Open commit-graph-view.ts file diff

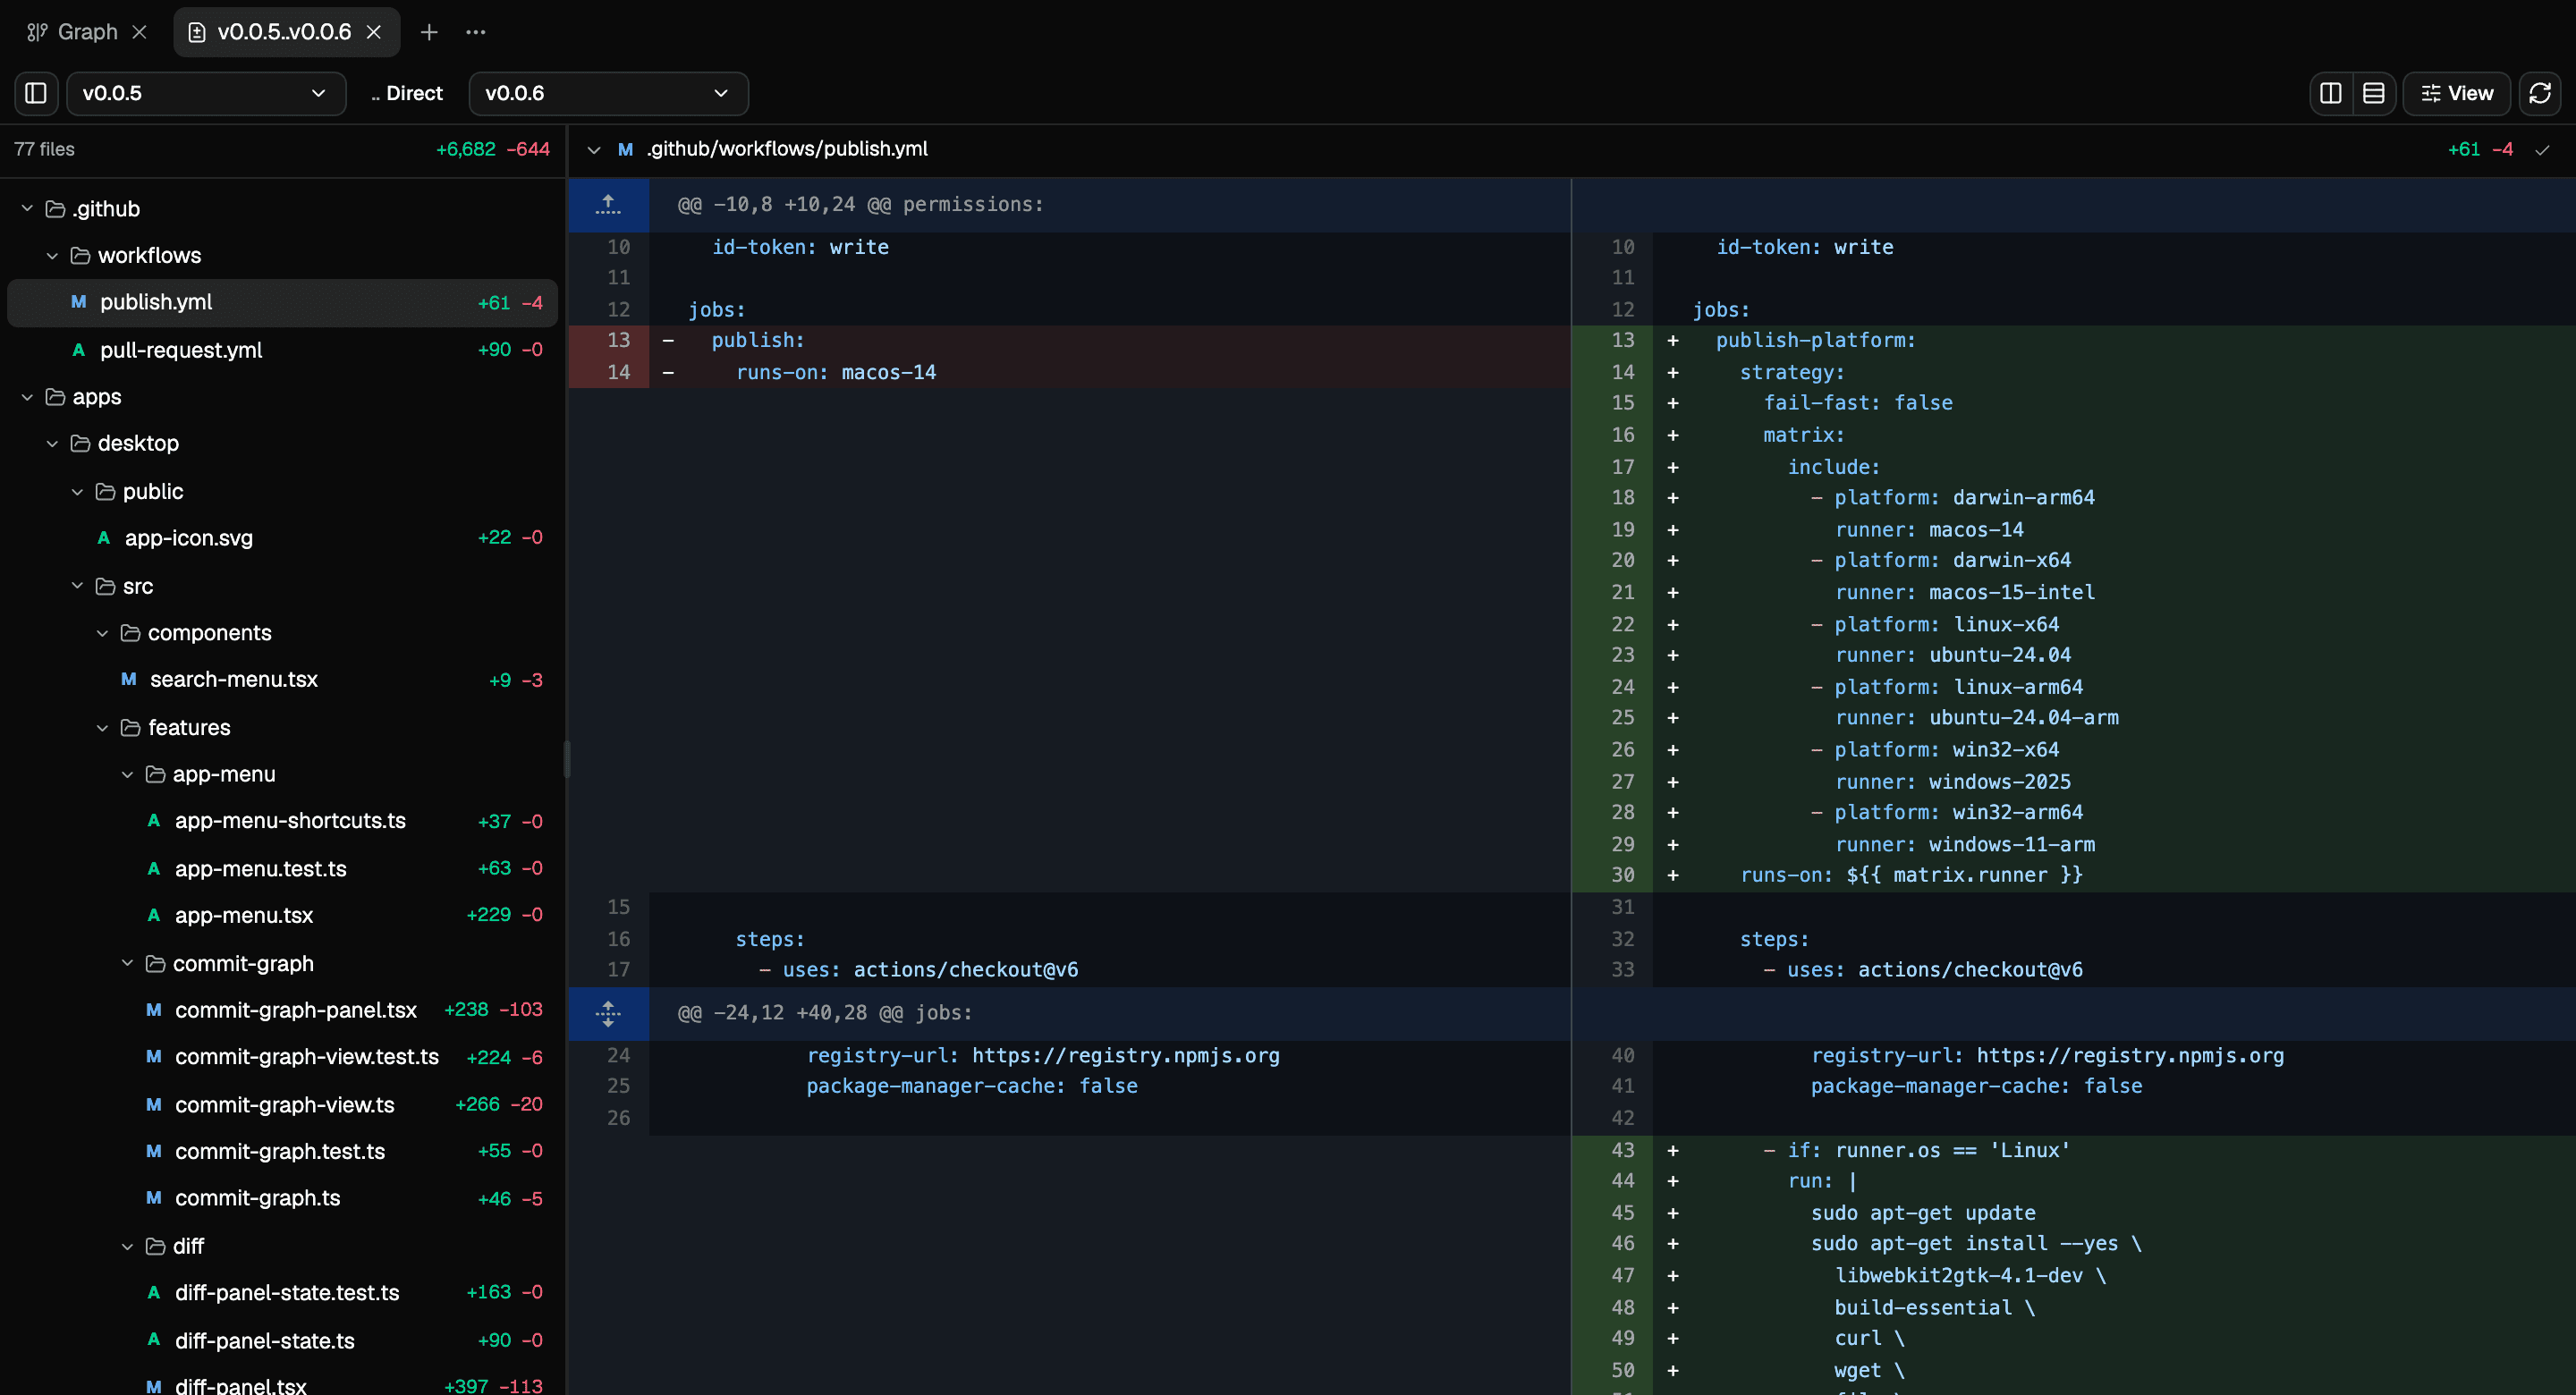click(282, 1105)
